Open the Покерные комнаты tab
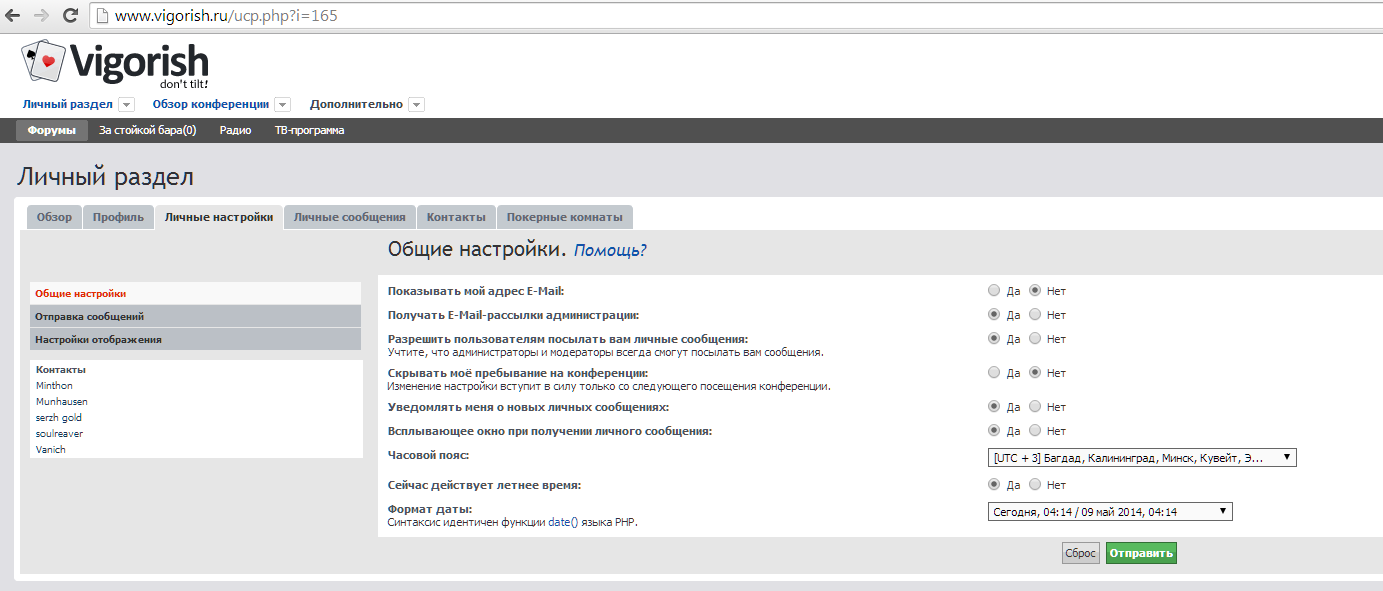 click(x=564, y=217)
